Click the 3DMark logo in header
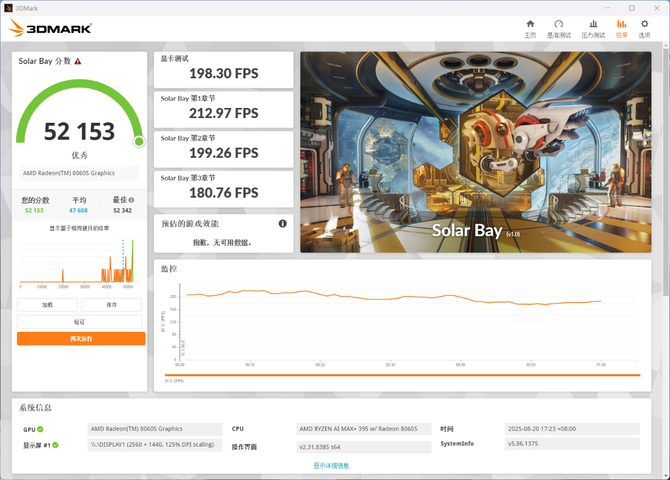This screenshot has height=480, width=670. tap(52, 29)
